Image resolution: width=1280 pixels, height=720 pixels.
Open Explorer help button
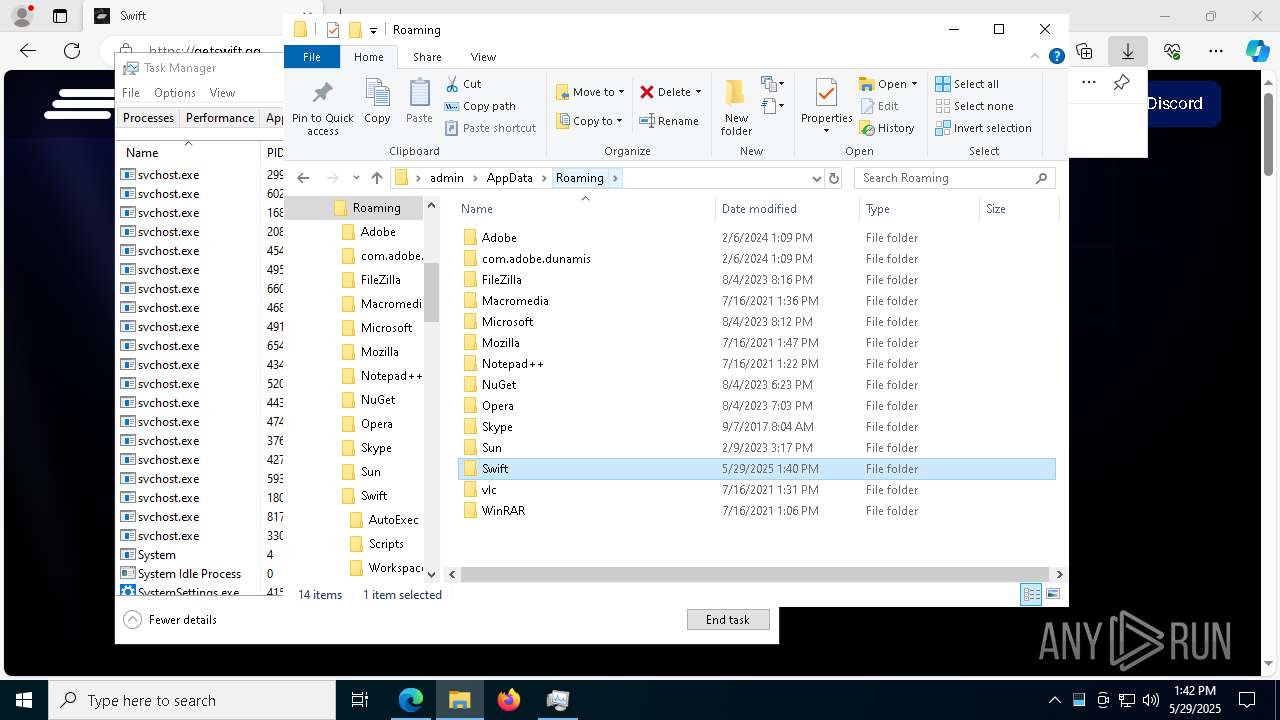coord(1056,57)
